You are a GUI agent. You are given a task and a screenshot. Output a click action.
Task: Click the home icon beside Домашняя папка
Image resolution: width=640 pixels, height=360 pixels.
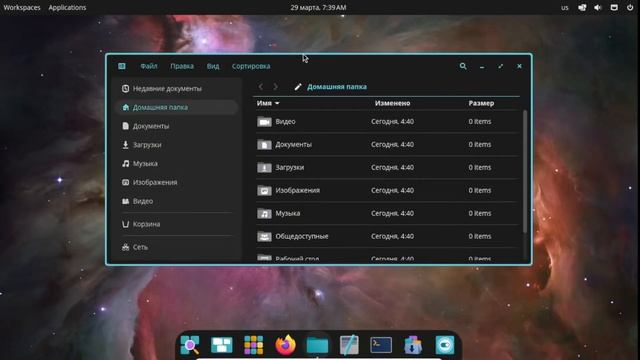click(125, 107)
